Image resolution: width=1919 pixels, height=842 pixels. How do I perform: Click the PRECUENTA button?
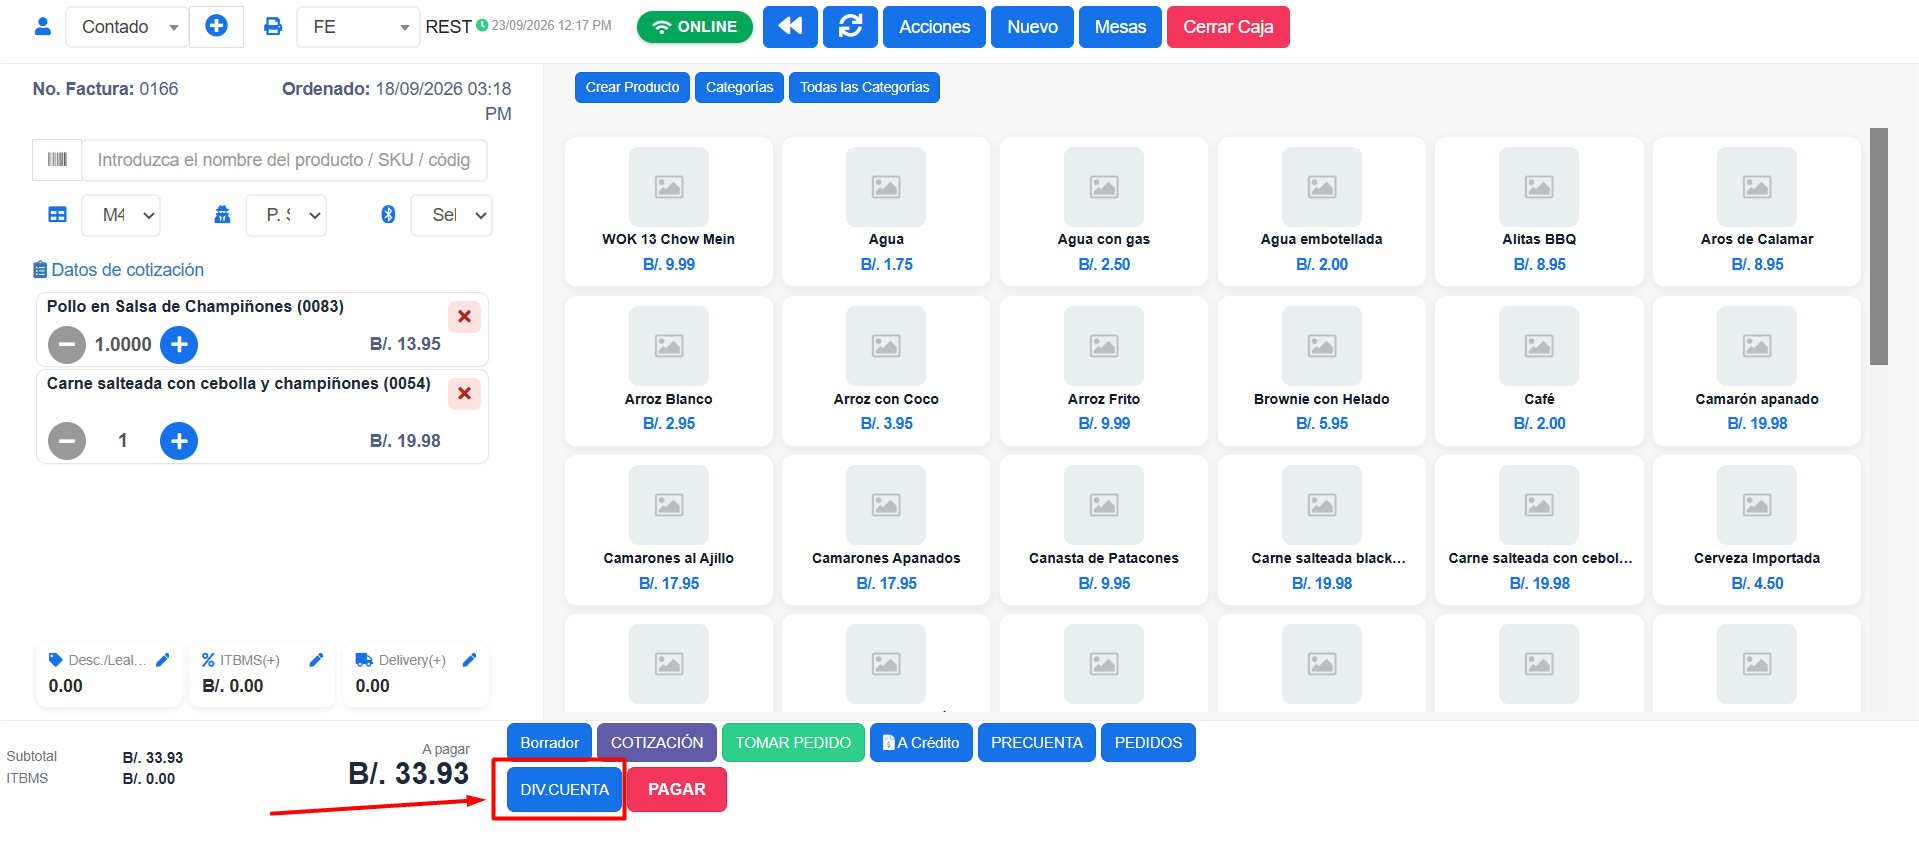(x=1037, y=743)
